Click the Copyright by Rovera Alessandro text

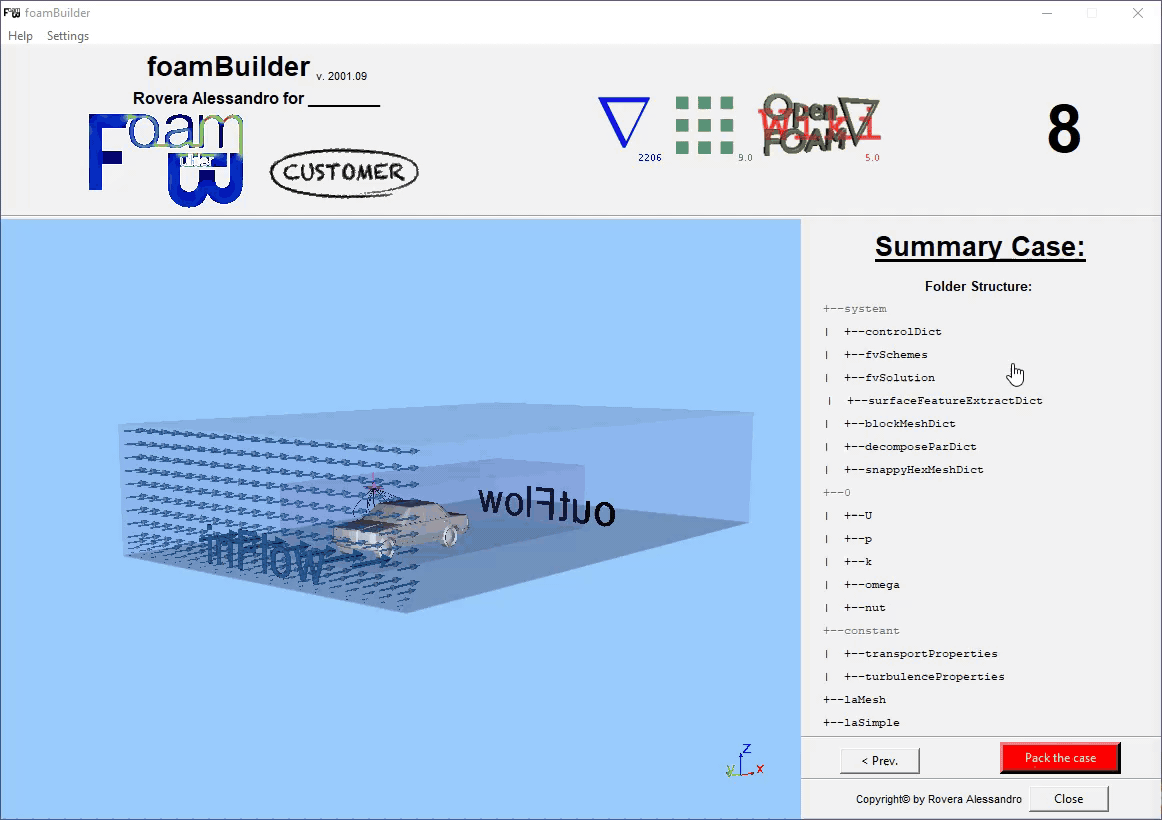pyautogui.click(x=938, y=799)
